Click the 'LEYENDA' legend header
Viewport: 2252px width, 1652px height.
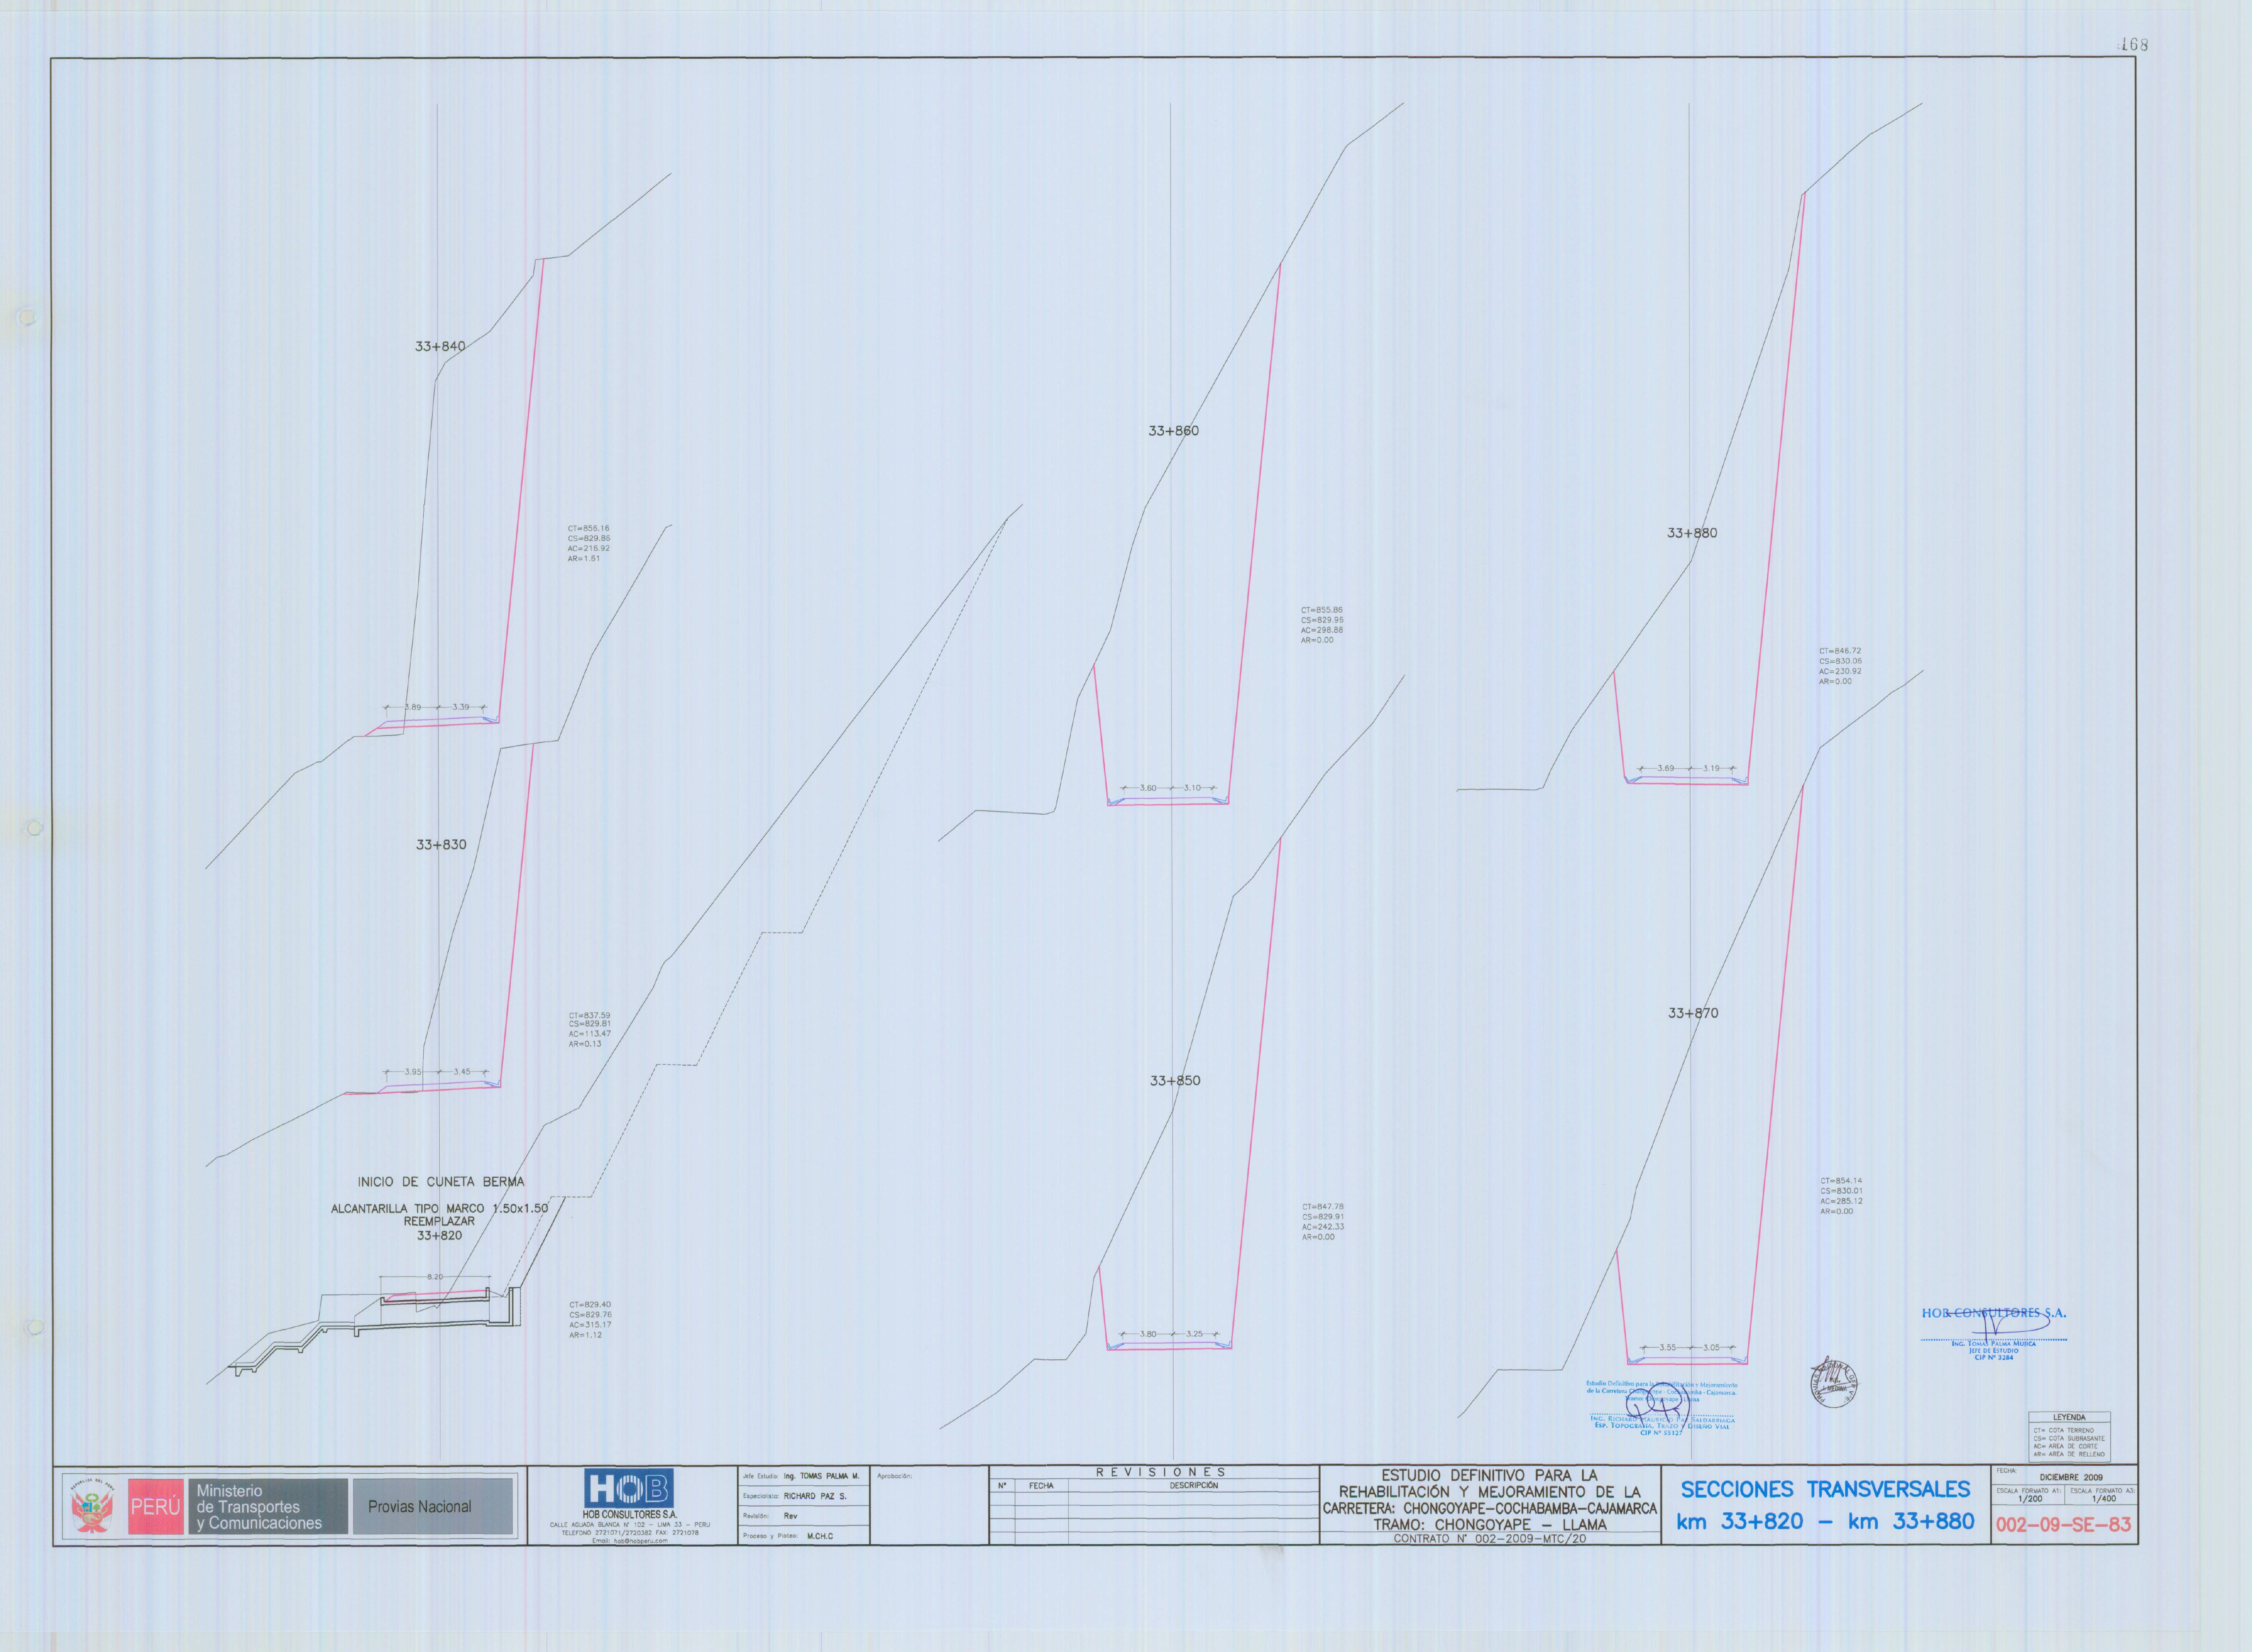click(x=2069, y=1418)
